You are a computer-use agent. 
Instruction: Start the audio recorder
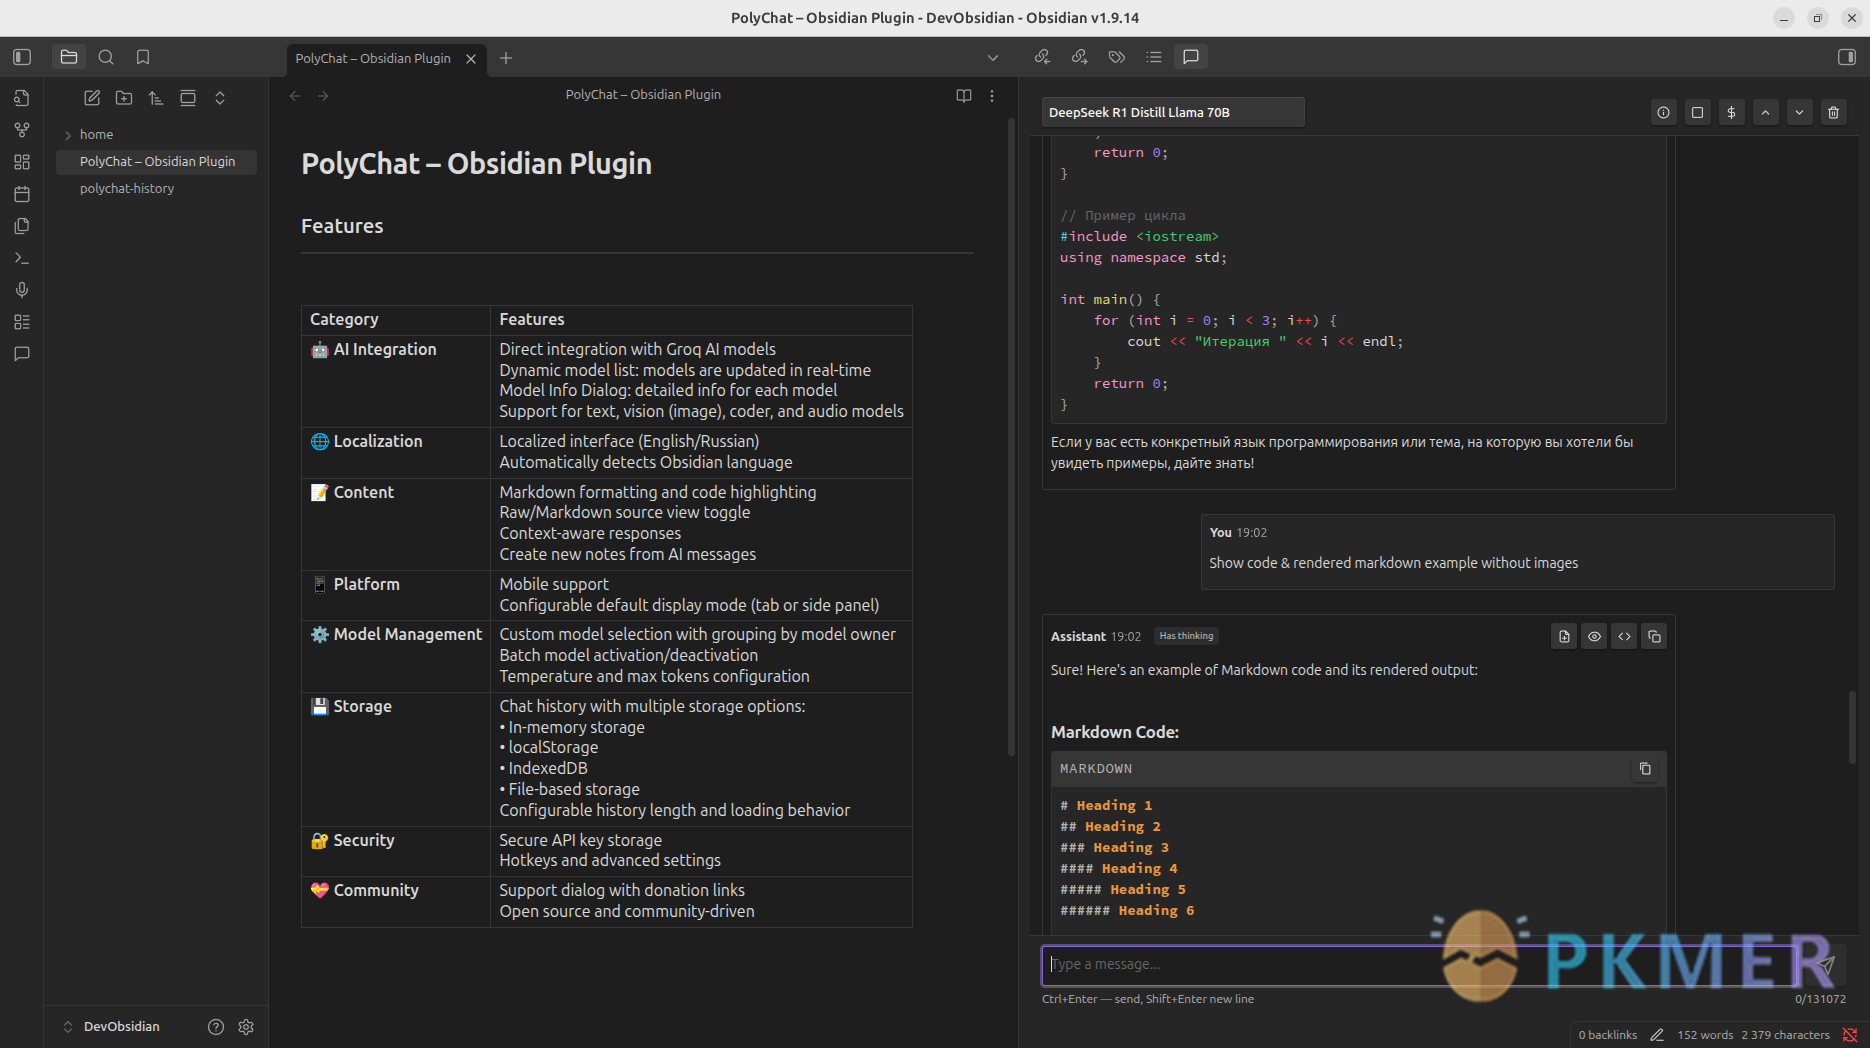22,290
